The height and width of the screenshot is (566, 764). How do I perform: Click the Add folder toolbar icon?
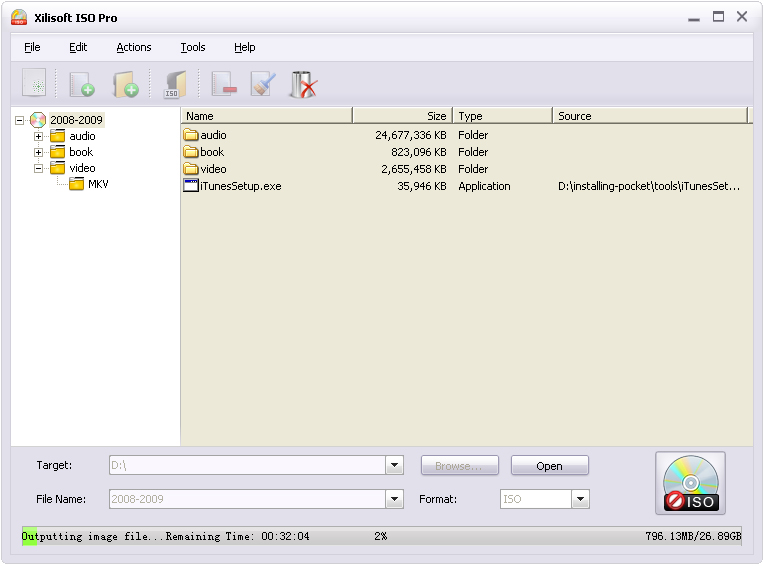[x=125, y=83]
